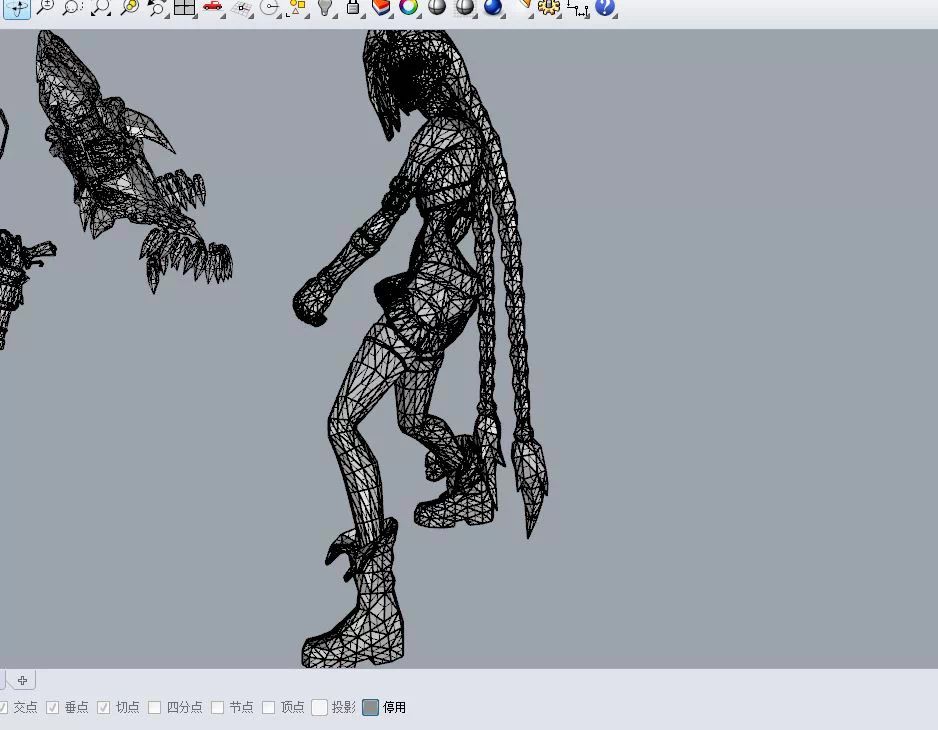Set shaded viewport mesh sphere icon
This screenshot has width=938, height=730.
pos(465,7)
